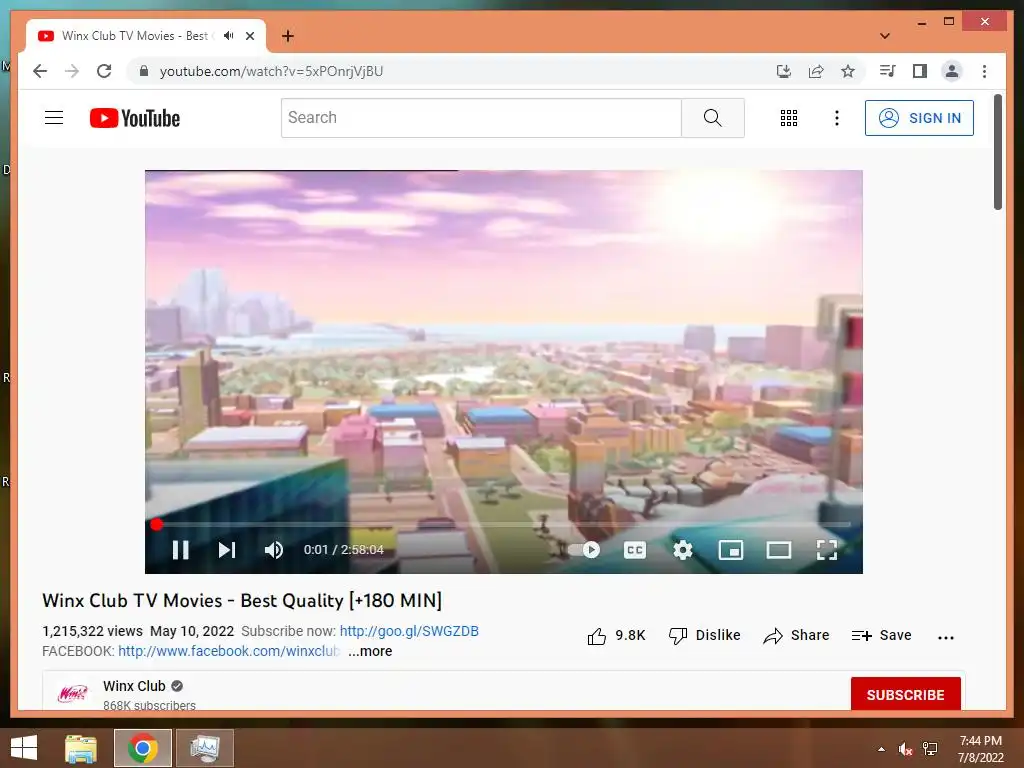1024x768 pixels.
Task: Click the address bar URL
Action: coord(271,71)
